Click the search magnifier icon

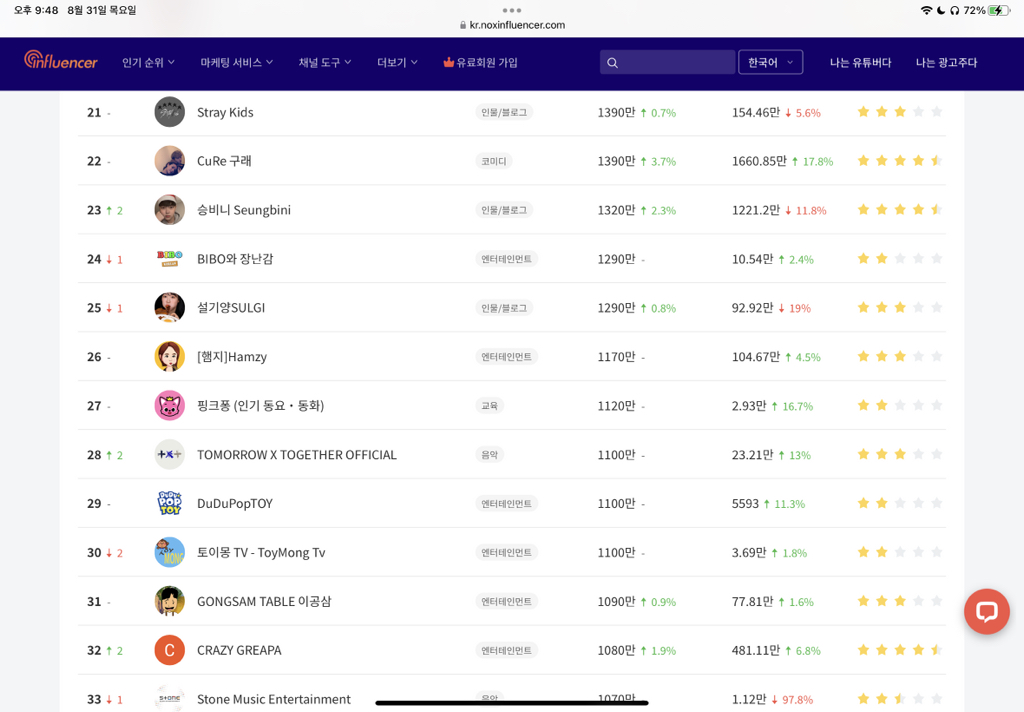click(x=612, y=63)
